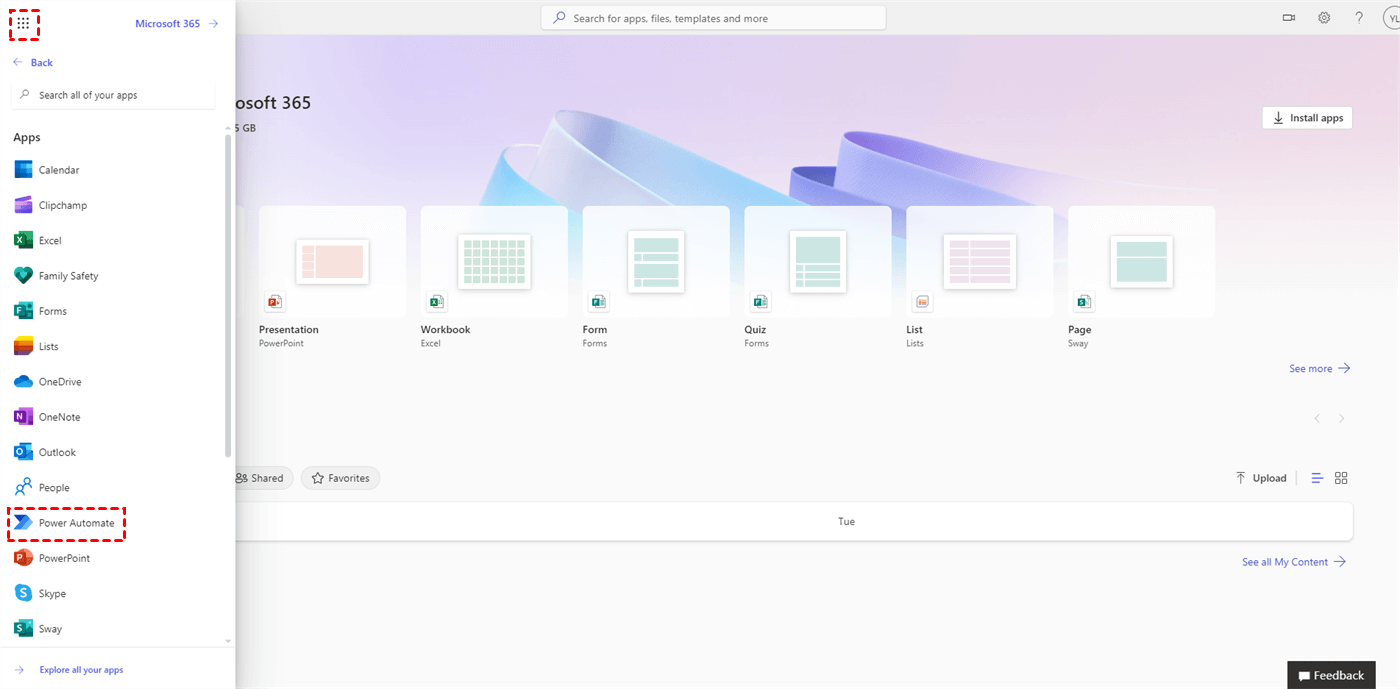1400x689 pixels.
Task: Click previous arrow in content carousel
Action: [x=1317, y=418]
